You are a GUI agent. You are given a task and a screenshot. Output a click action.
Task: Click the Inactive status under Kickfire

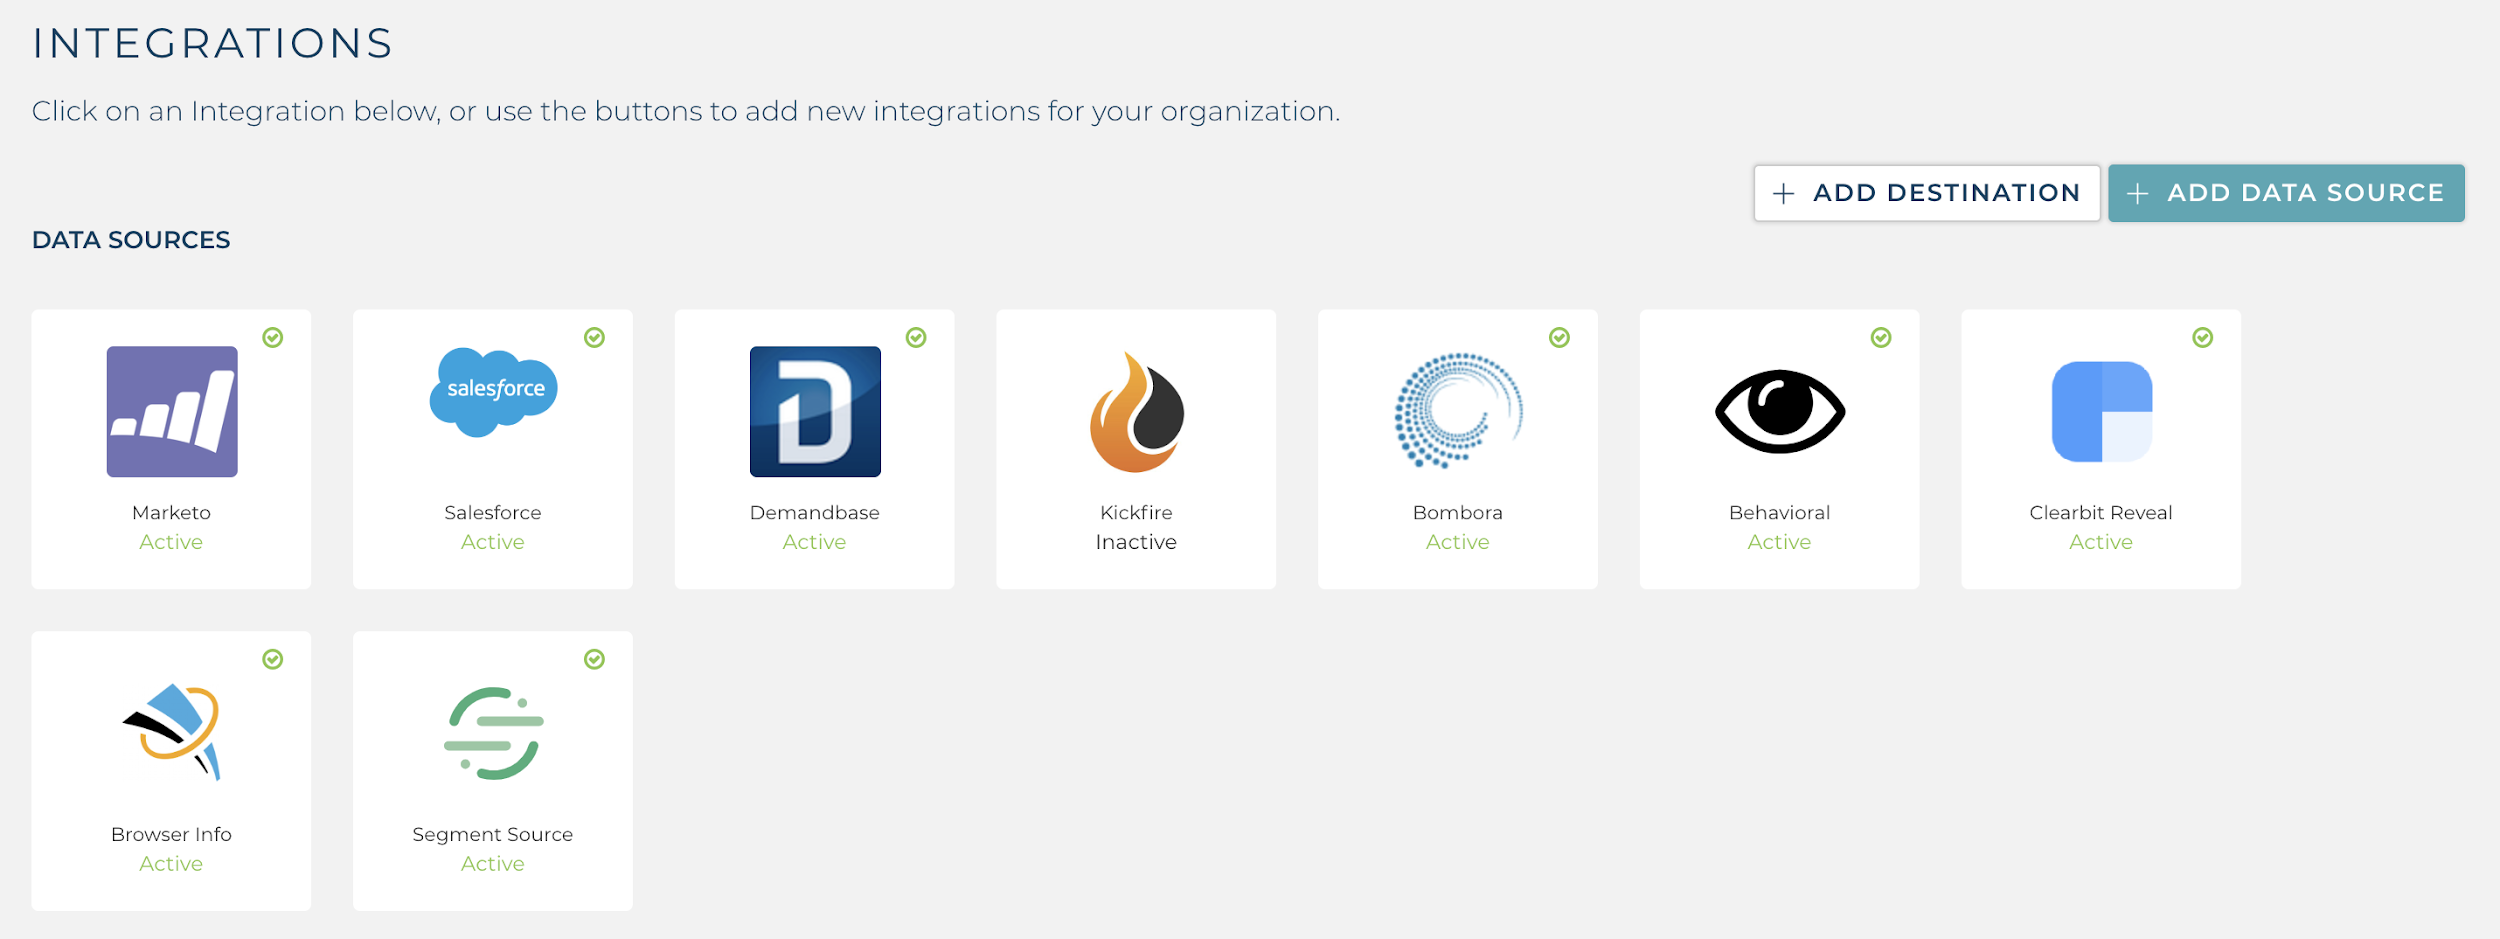1137,542
